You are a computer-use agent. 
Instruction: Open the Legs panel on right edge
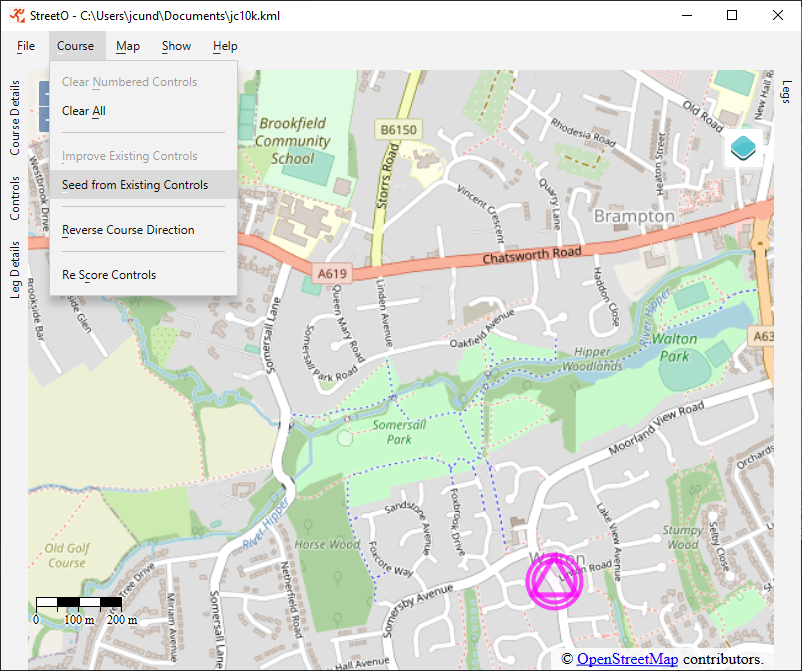[x=786, y=92]
